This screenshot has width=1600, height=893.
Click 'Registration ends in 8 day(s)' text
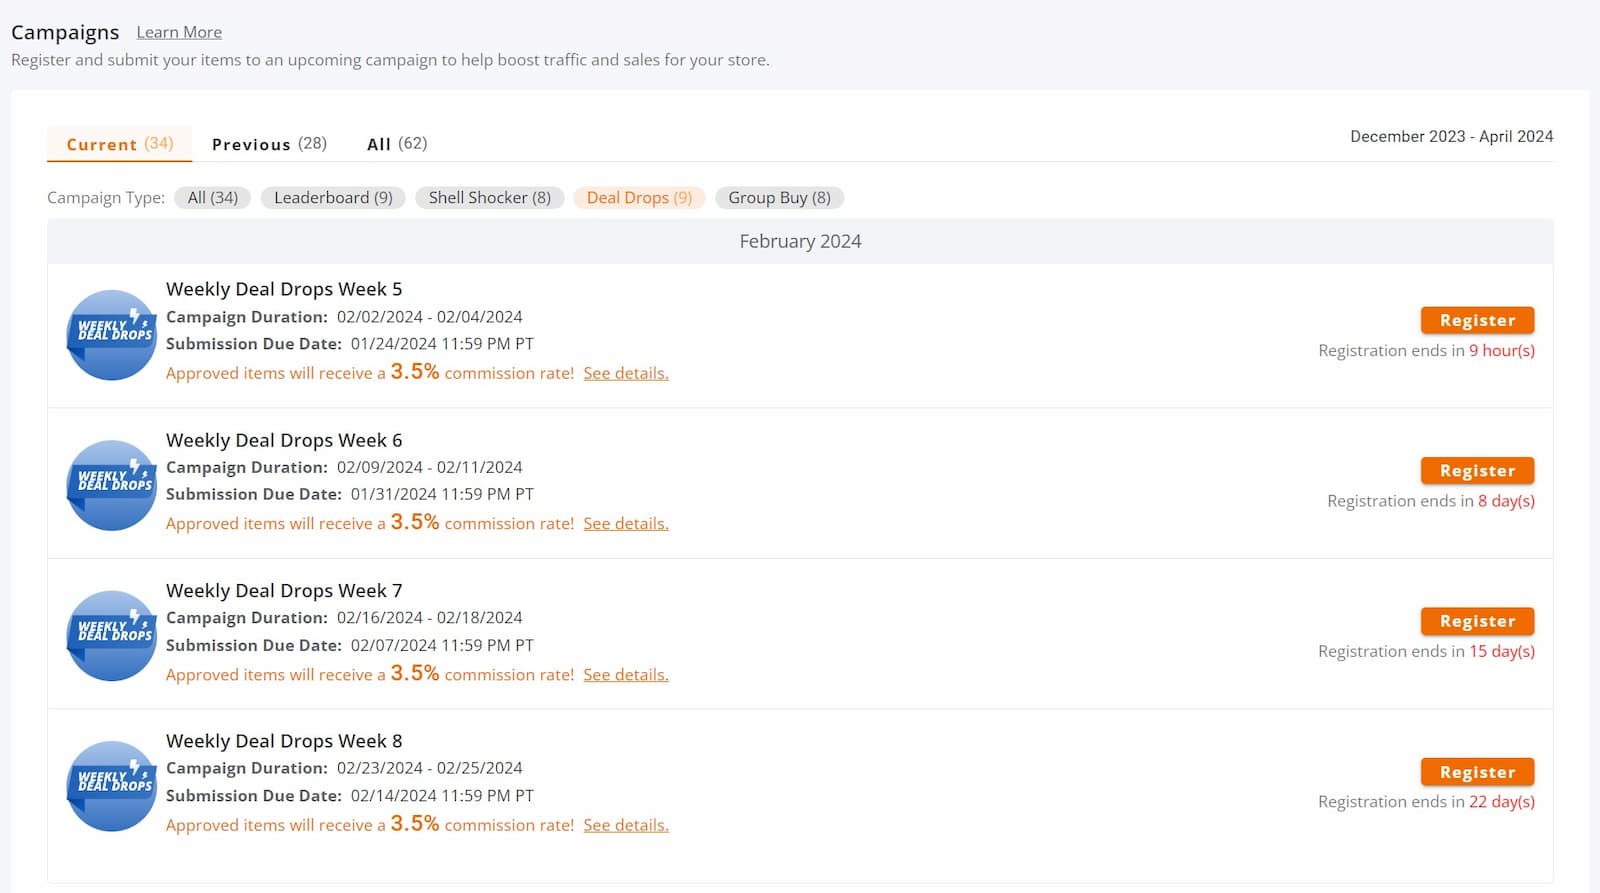tap(1431, 500)
